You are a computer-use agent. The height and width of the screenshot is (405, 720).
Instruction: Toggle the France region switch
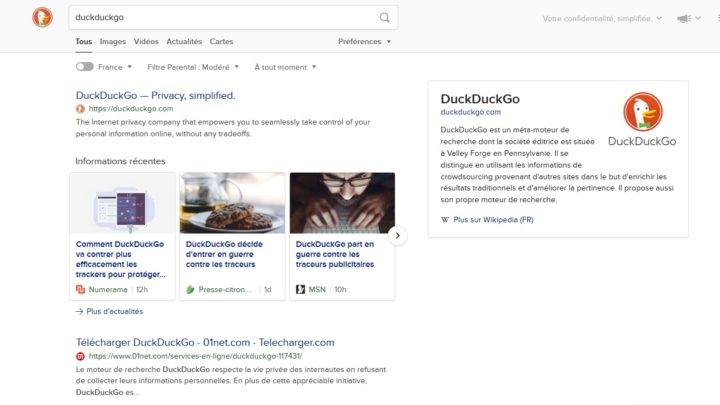(84, 67)
